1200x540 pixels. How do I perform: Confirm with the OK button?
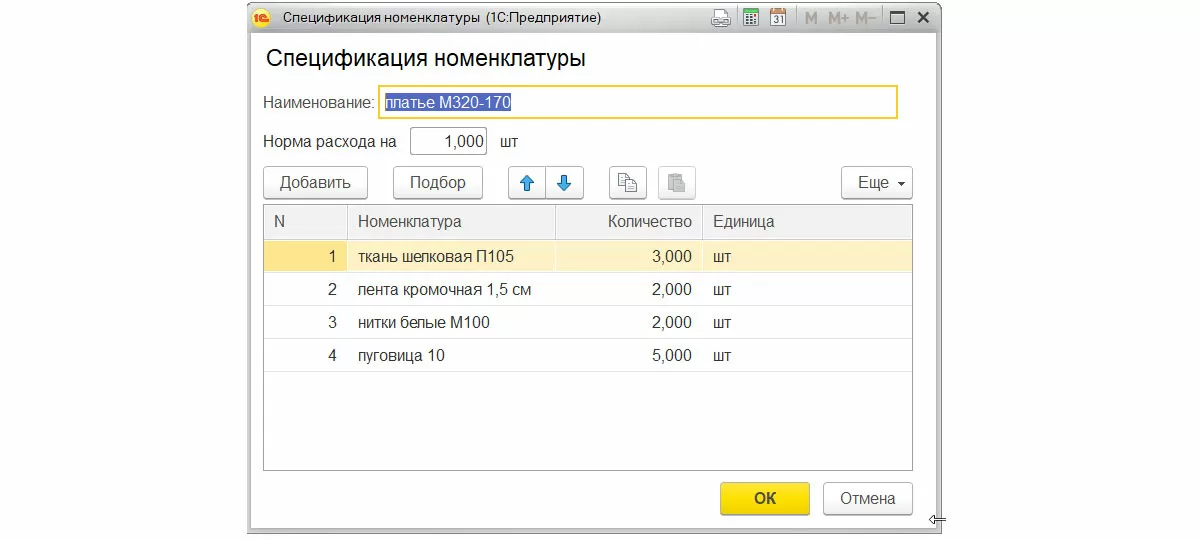765,499
